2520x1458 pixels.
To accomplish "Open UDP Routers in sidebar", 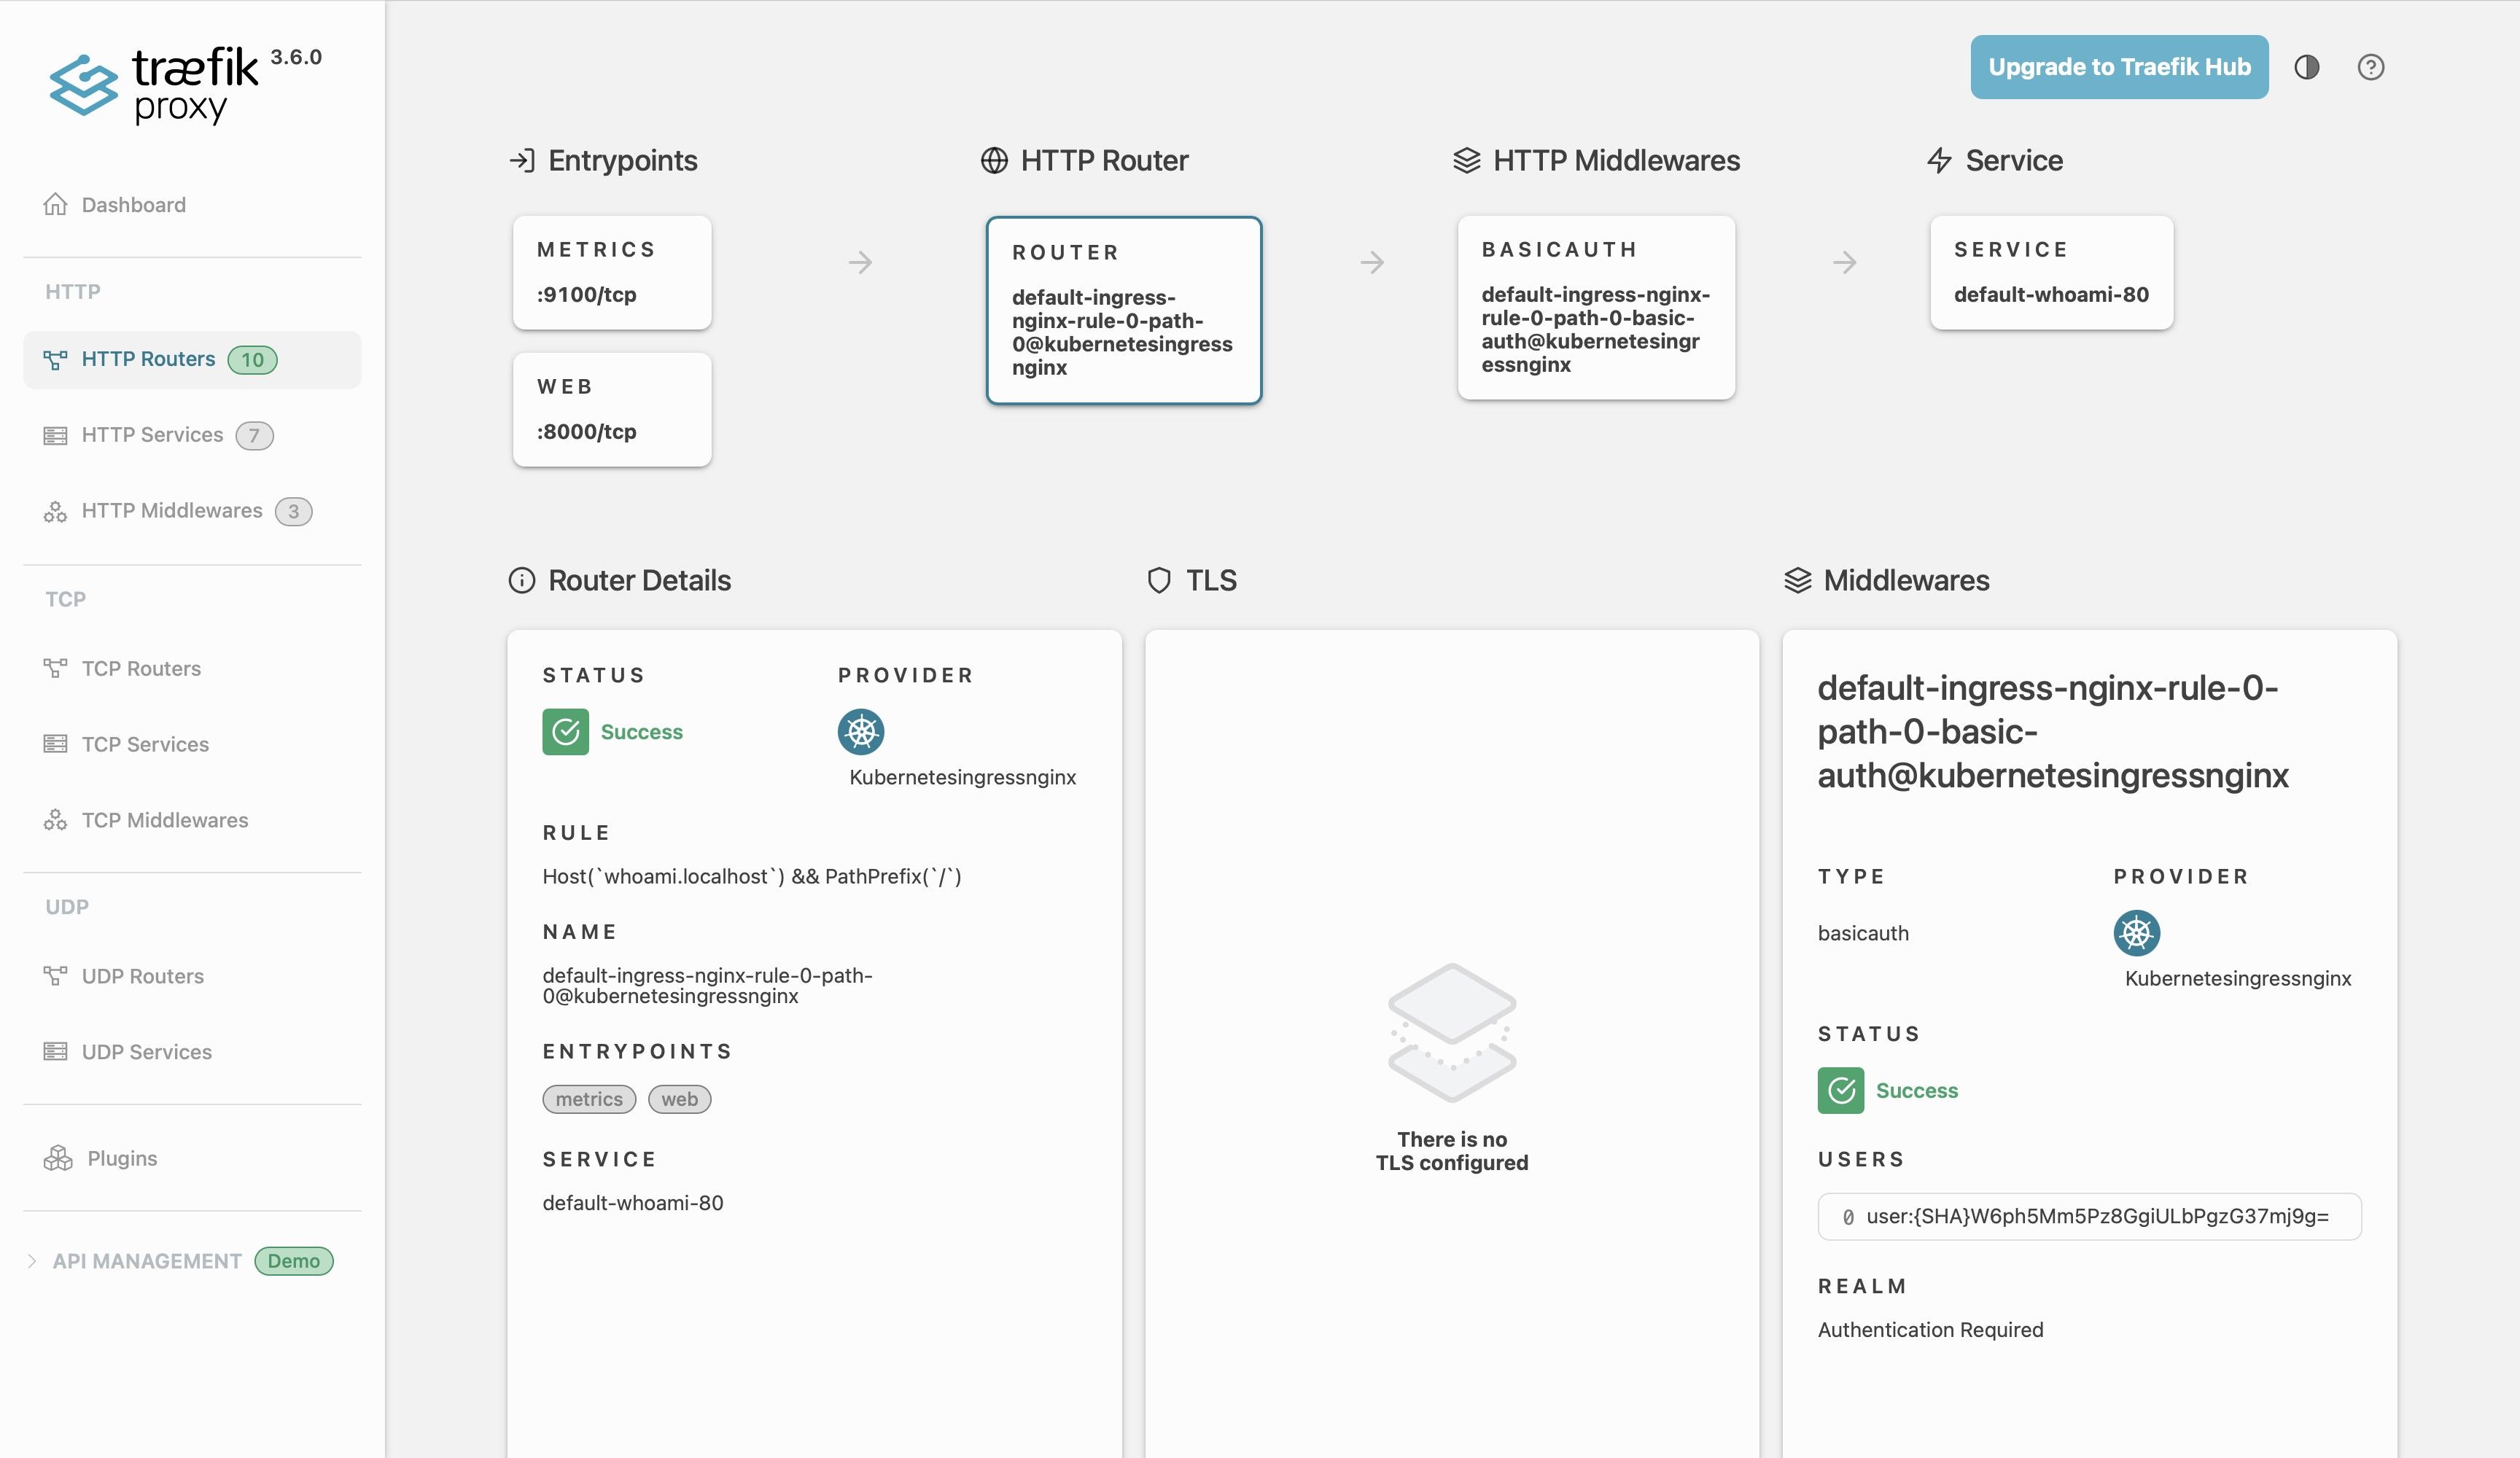I will pyautogui.click(x=142, y=976).
